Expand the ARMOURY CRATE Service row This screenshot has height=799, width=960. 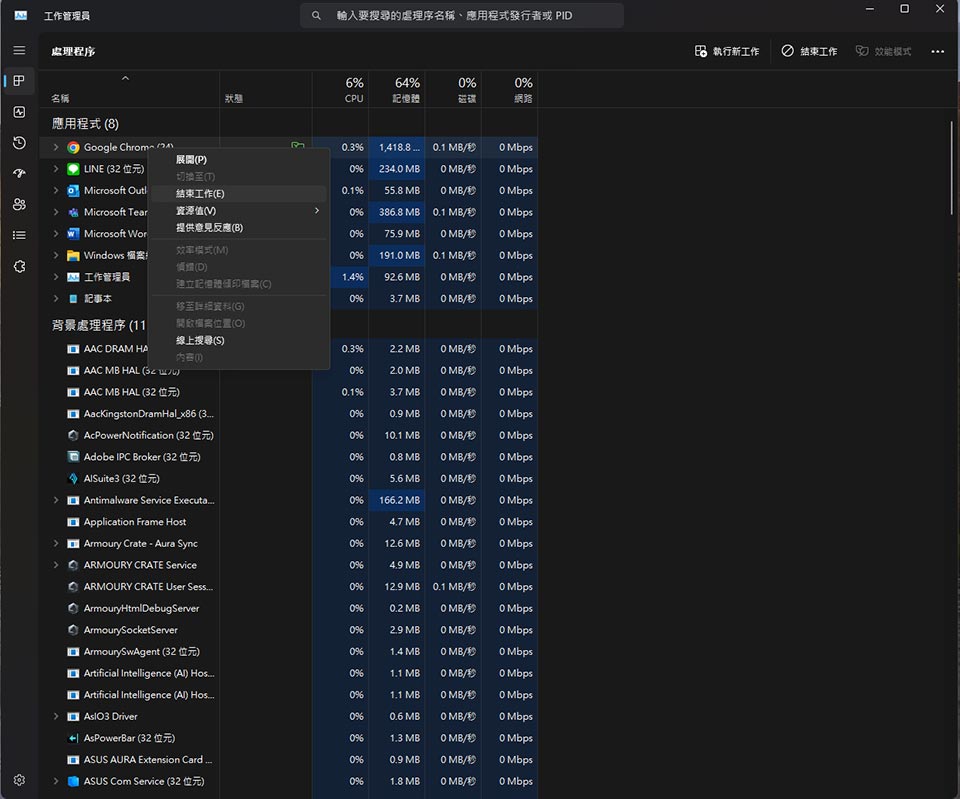click(56, 565)
